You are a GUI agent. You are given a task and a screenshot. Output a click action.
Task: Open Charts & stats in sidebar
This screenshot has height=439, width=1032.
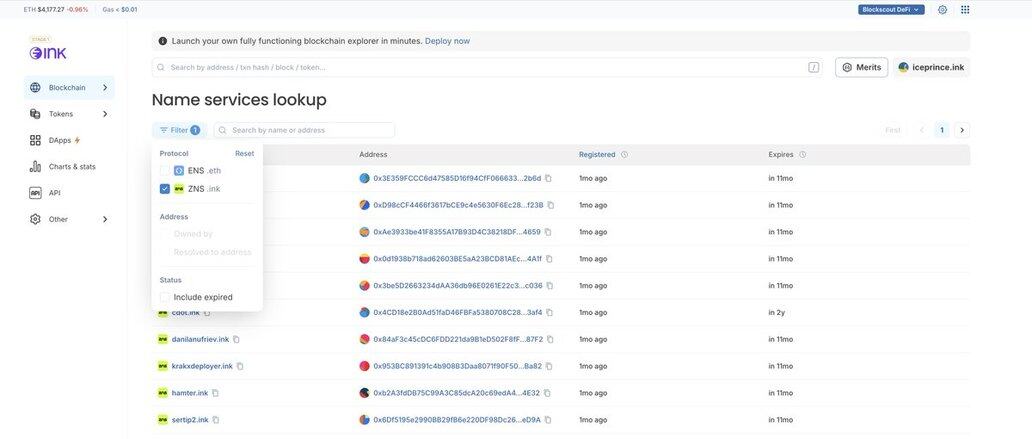point(72,166)
